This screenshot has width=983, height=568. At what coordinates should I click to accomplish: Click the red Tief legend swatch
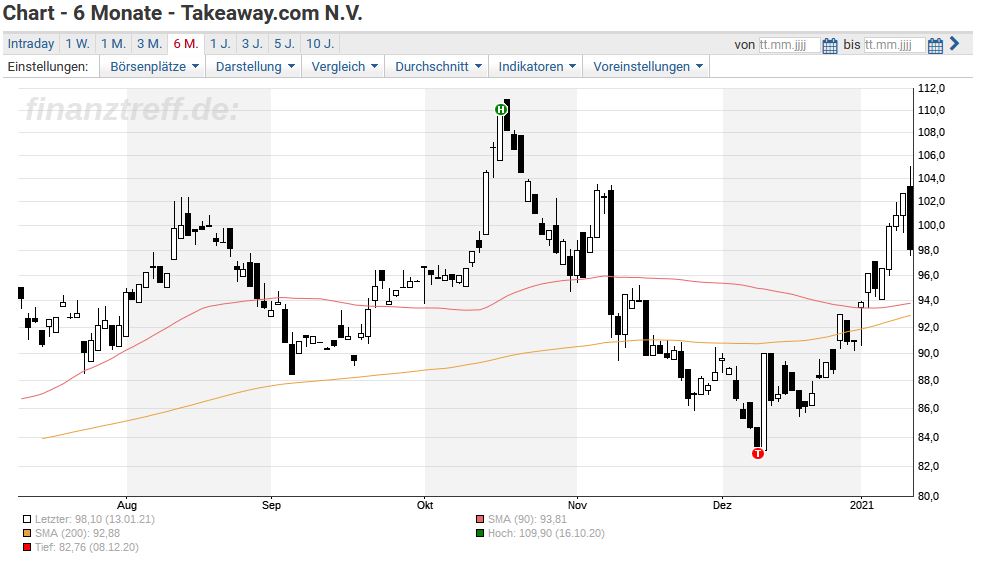27,547
